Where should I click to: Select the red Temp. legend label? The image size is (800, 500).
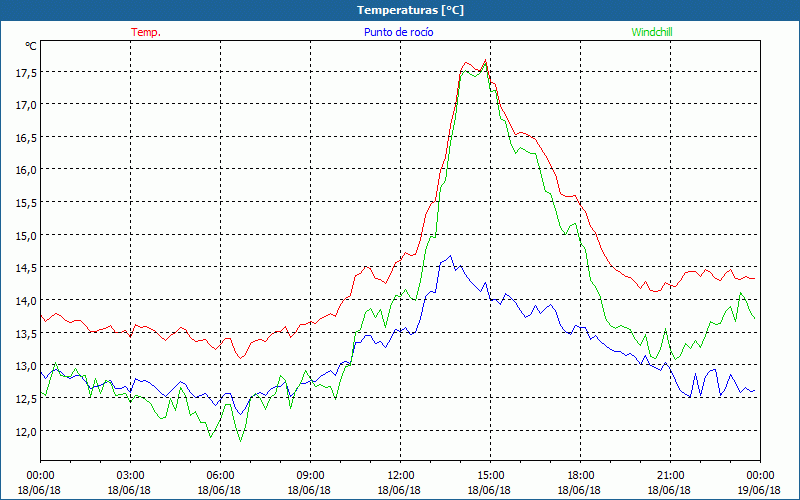pos(146,32)
